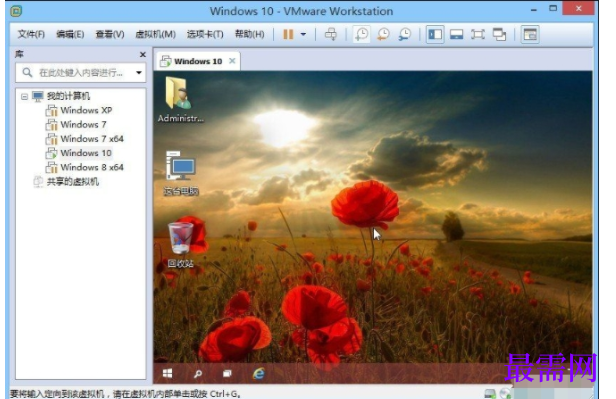
Task: Open the 虚拟机(M) menu
Action: point(155,34)
